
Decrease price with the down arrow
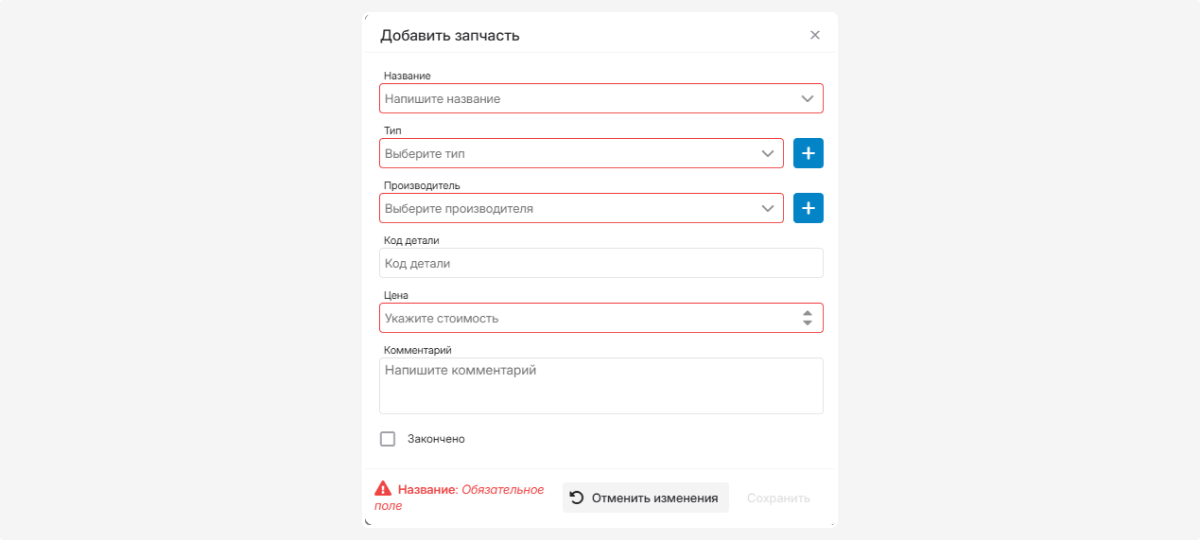(x=807, y=323)
